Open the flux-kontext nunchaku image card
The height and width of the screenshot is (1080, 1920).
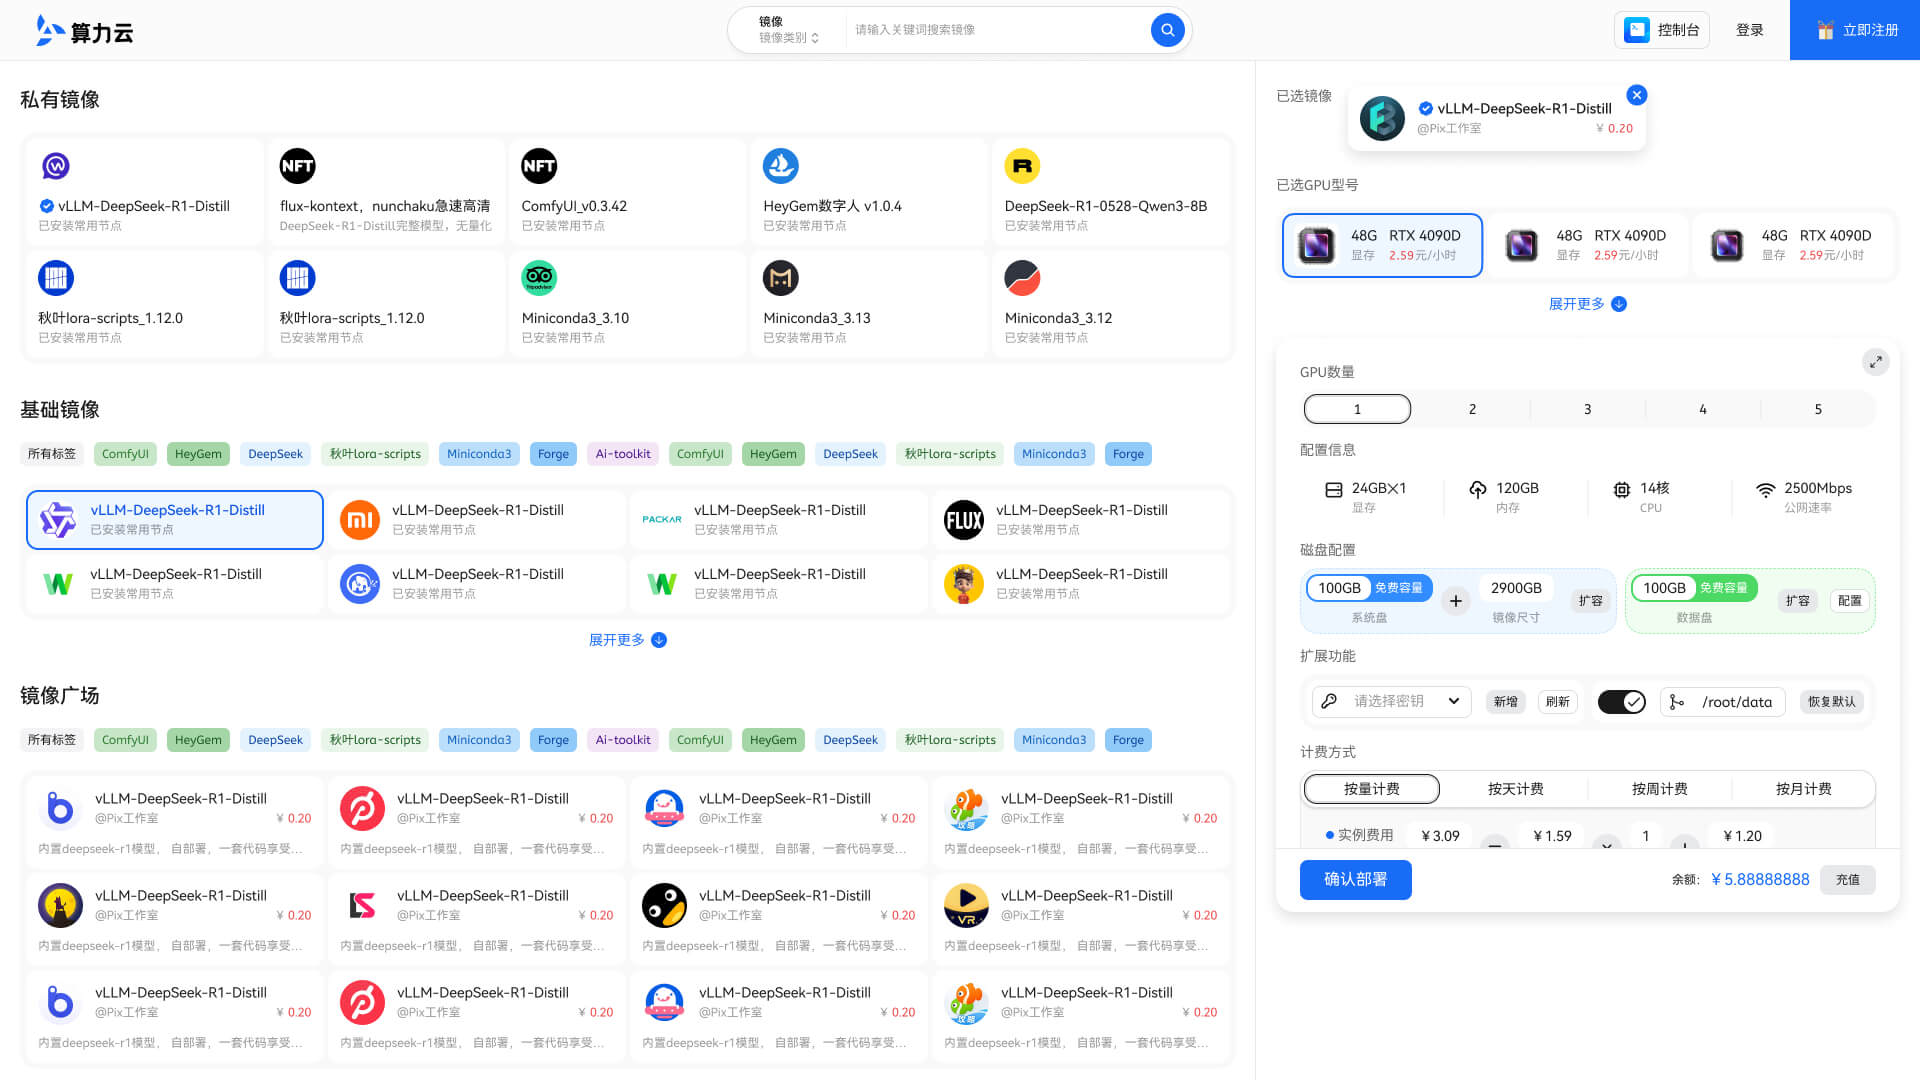point(386,190)
